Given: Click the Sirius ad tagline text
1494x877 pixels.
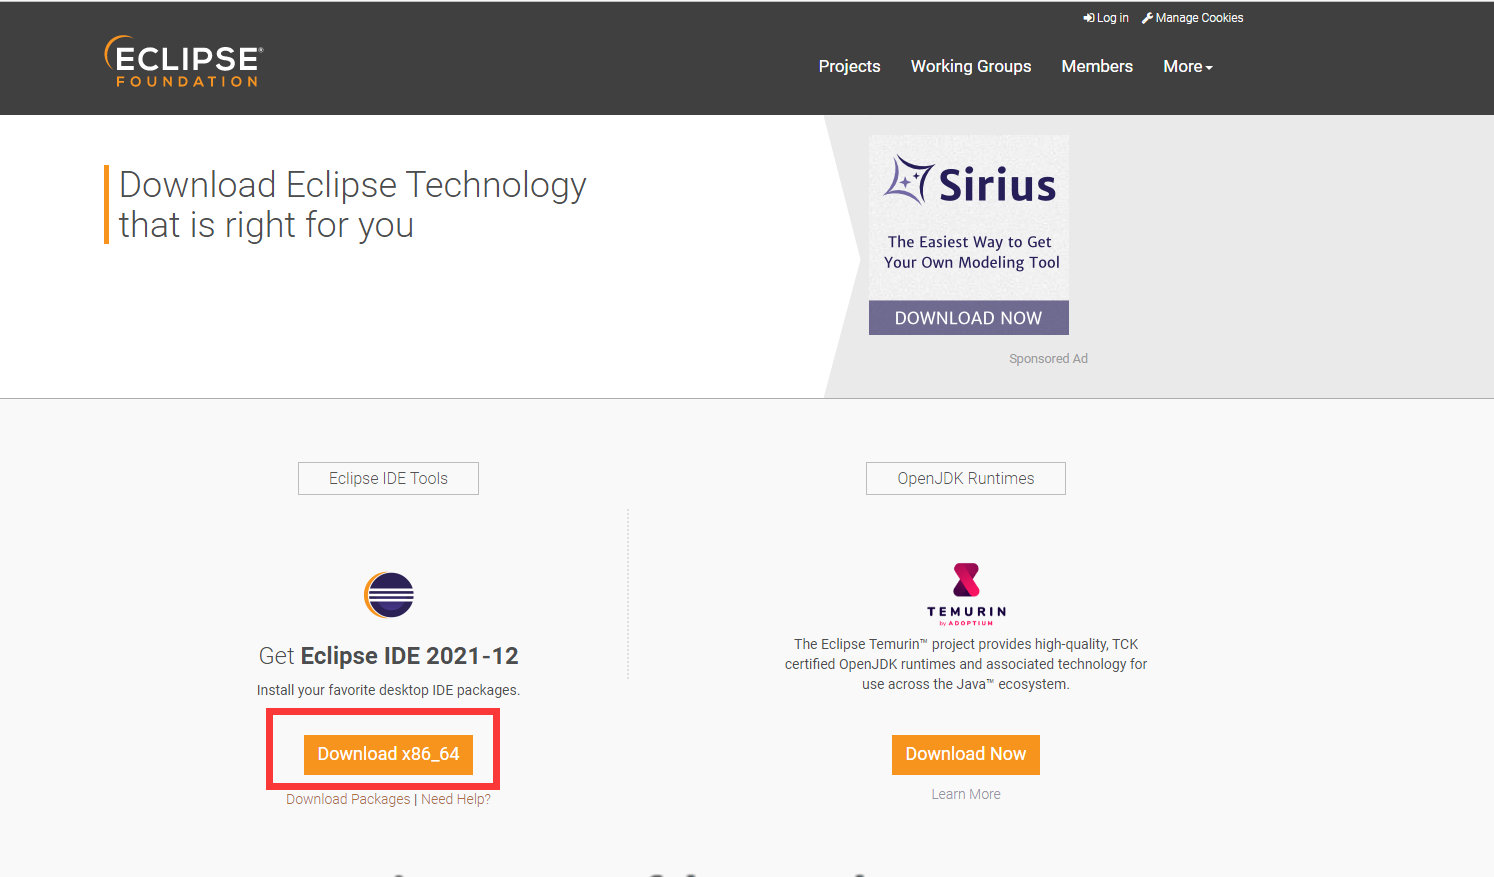Looking at the screenshot, I should (971, 252).
